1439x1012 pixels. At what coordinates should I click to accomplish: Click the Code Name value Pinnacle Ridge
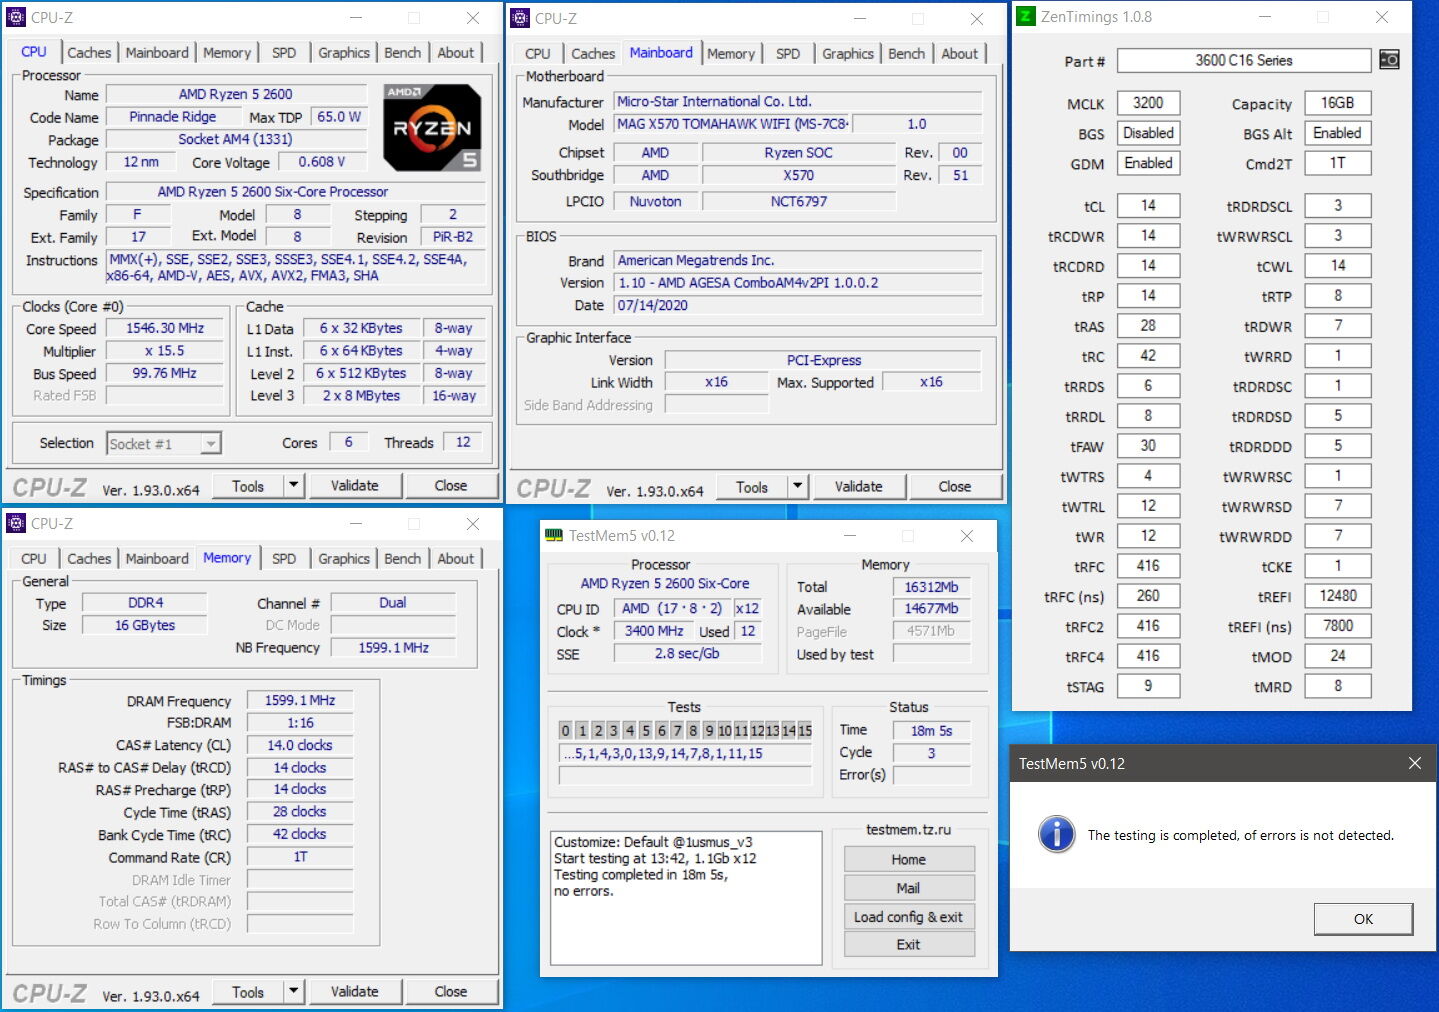click(172, 117)
